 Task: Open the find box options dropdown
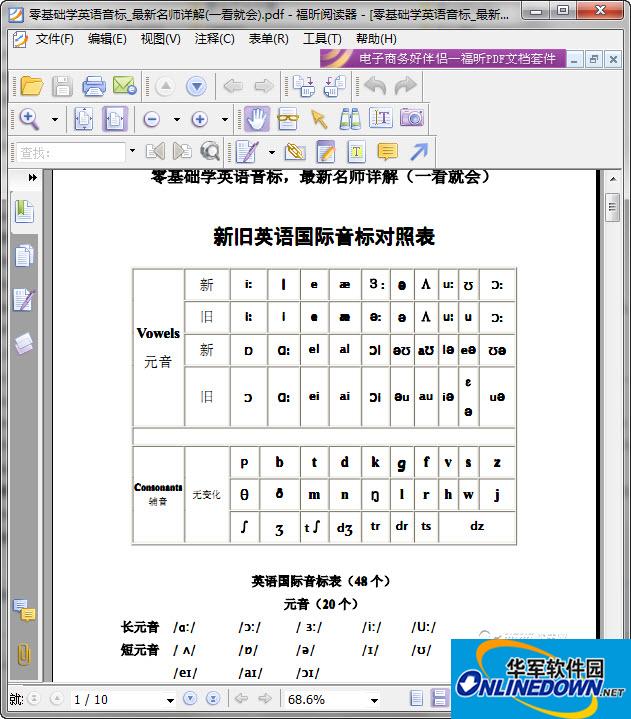point(132,150)
